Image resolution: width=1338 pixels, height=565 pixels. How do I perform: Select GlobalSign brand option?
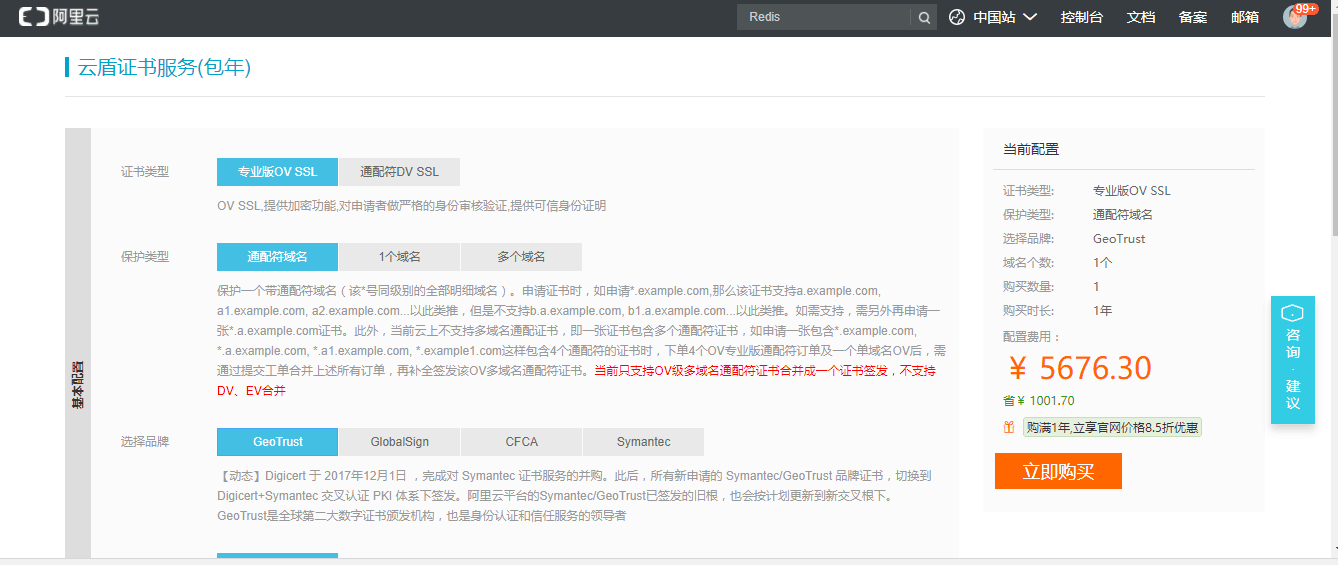click(400, 442)
